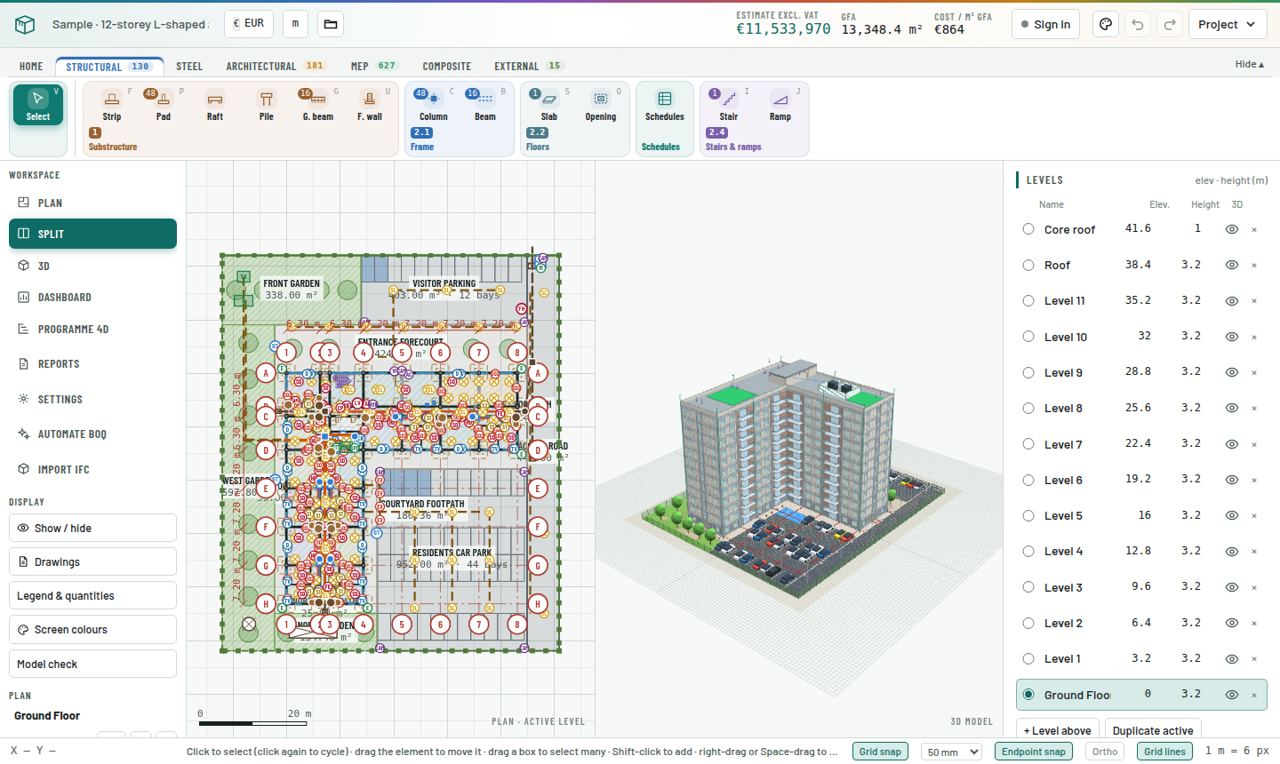Click the undo arrow
Screen dimensions: 1280x764
[x=1137, y=24]
